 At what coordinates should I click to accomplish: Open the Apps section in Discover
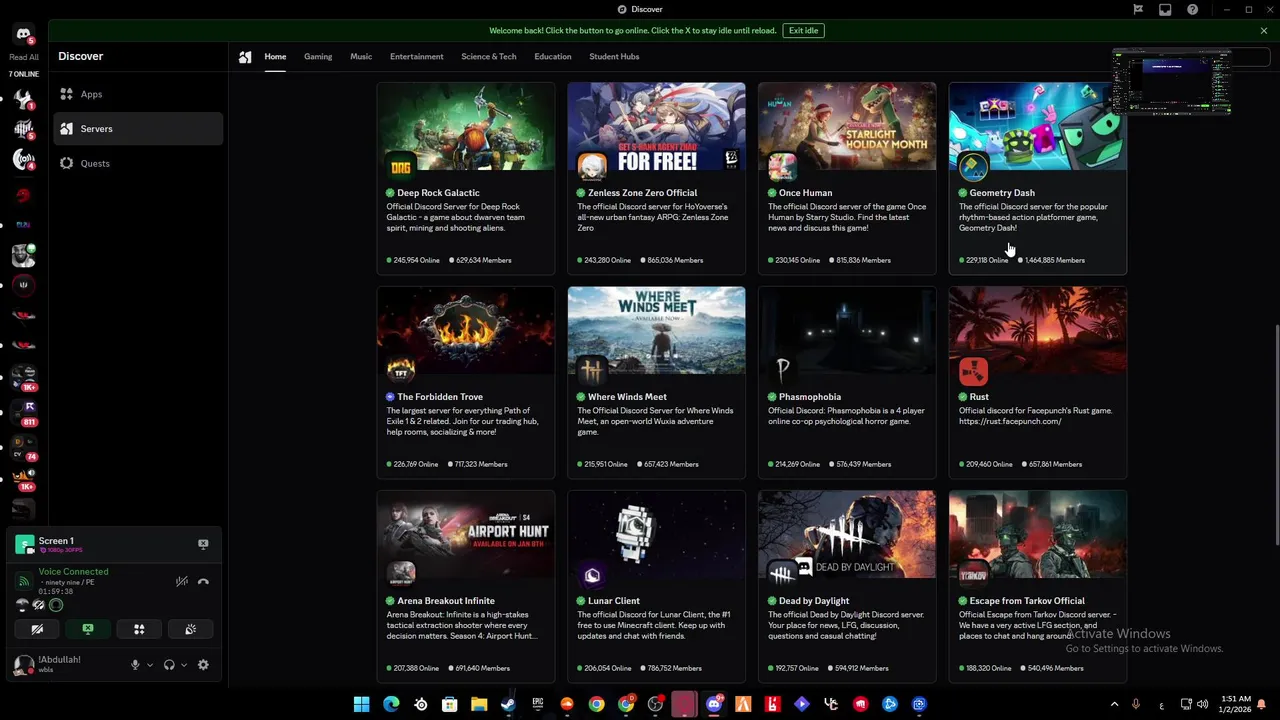138,94
